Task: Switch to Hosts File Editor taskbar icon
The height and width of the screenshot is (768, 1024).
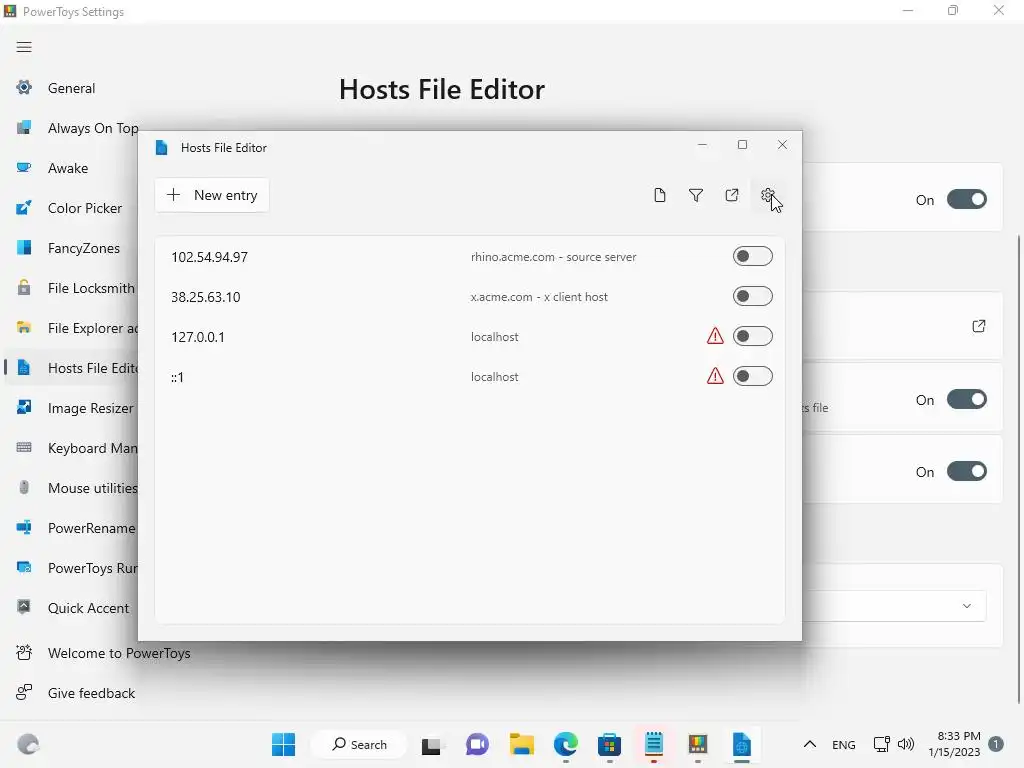Action: tap(742, 744)
